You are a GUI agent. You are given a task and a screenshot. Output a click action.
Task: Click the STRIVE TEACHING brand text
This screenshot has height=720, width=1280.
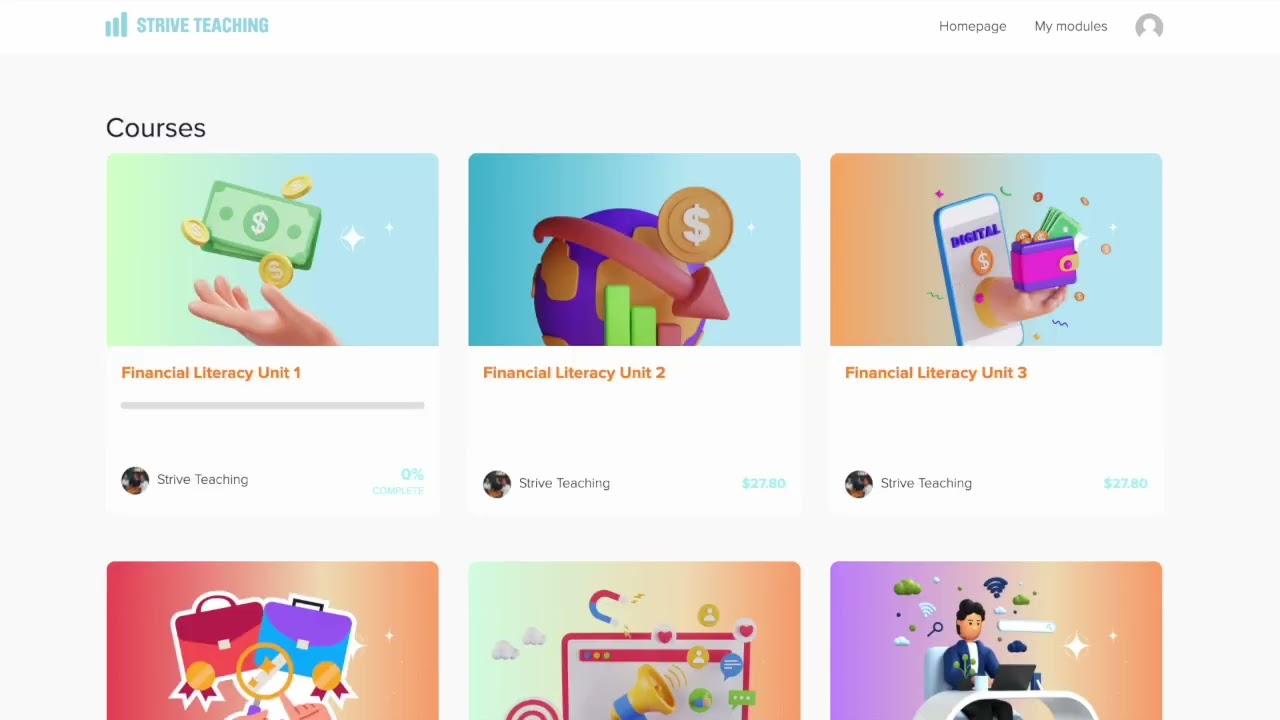tap(203, 26)
